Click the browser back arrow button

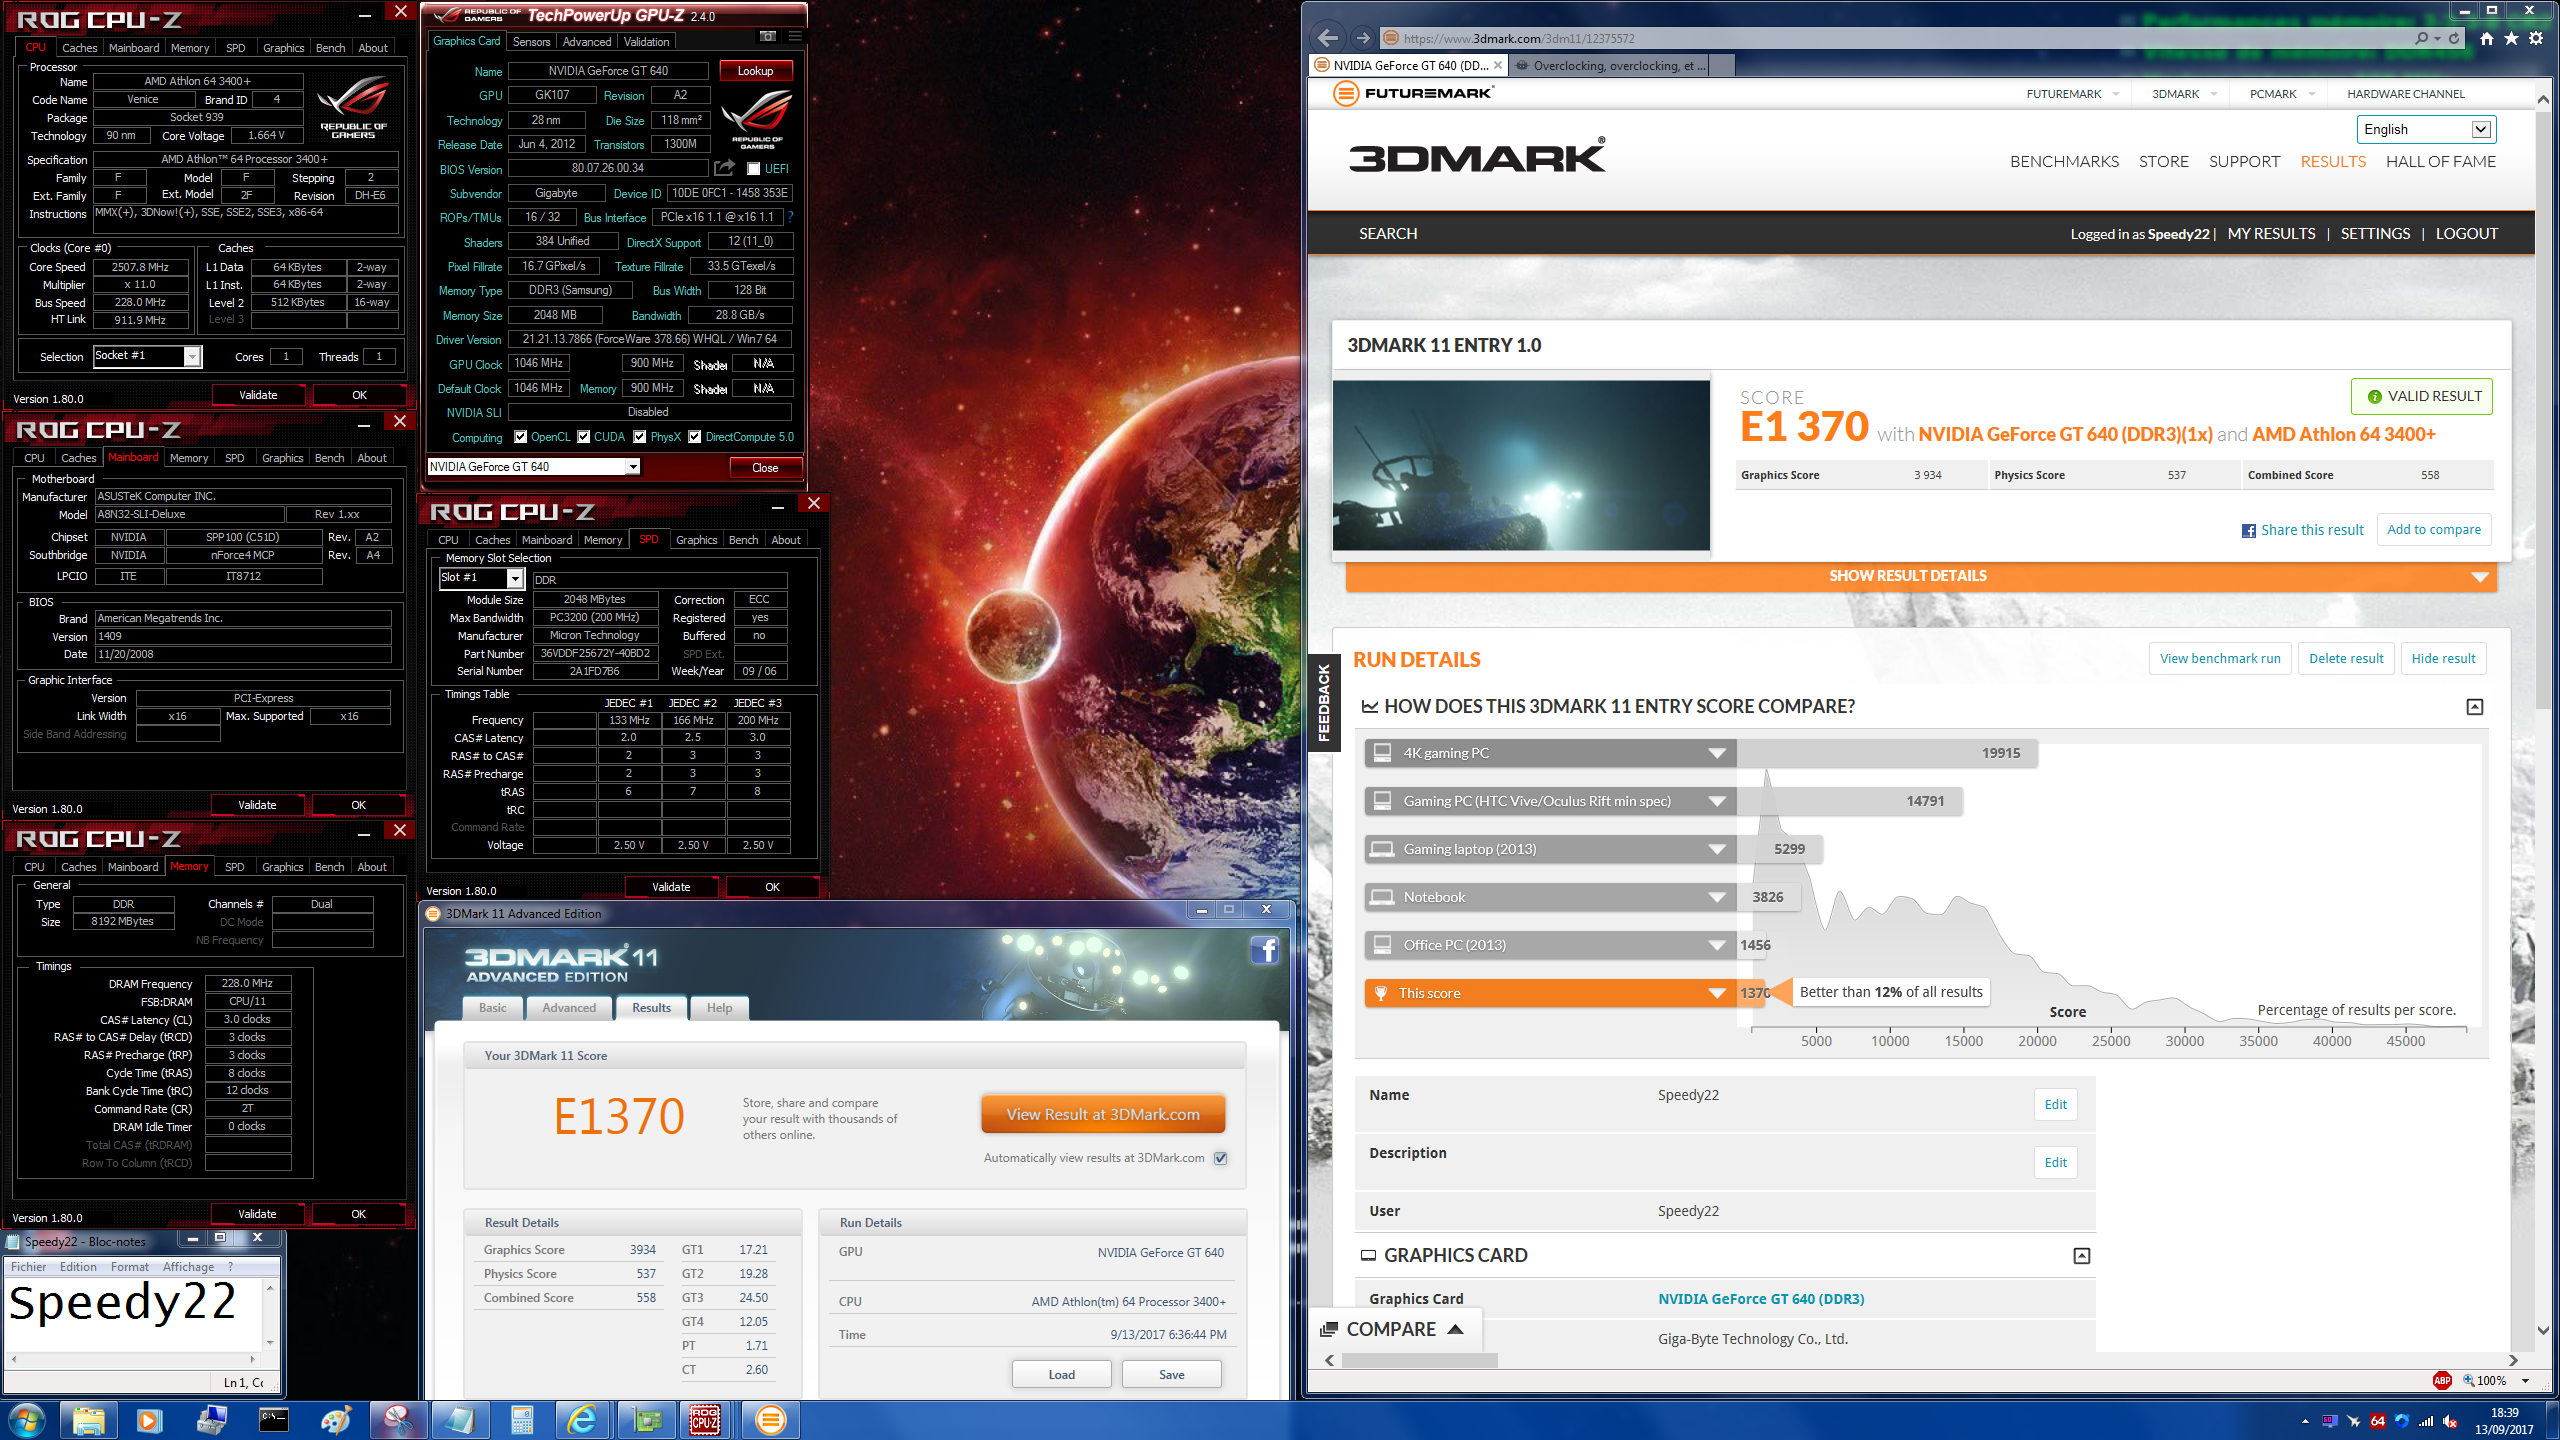point(1328,38)
